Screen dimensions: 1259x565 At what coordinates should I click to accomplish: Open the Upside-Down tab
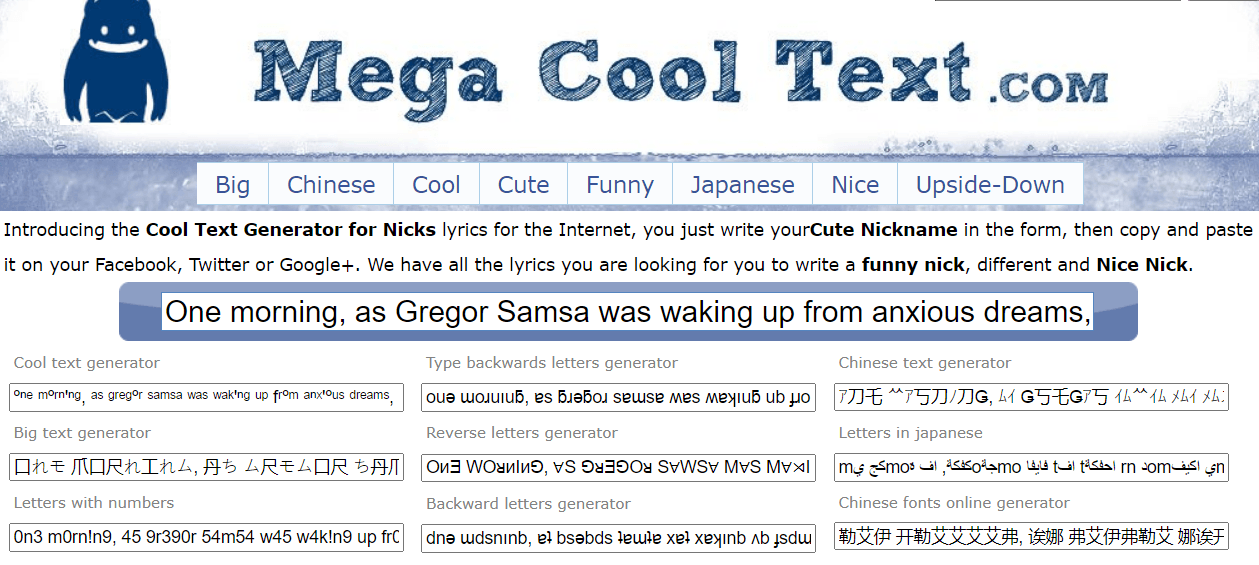point(990,185)
